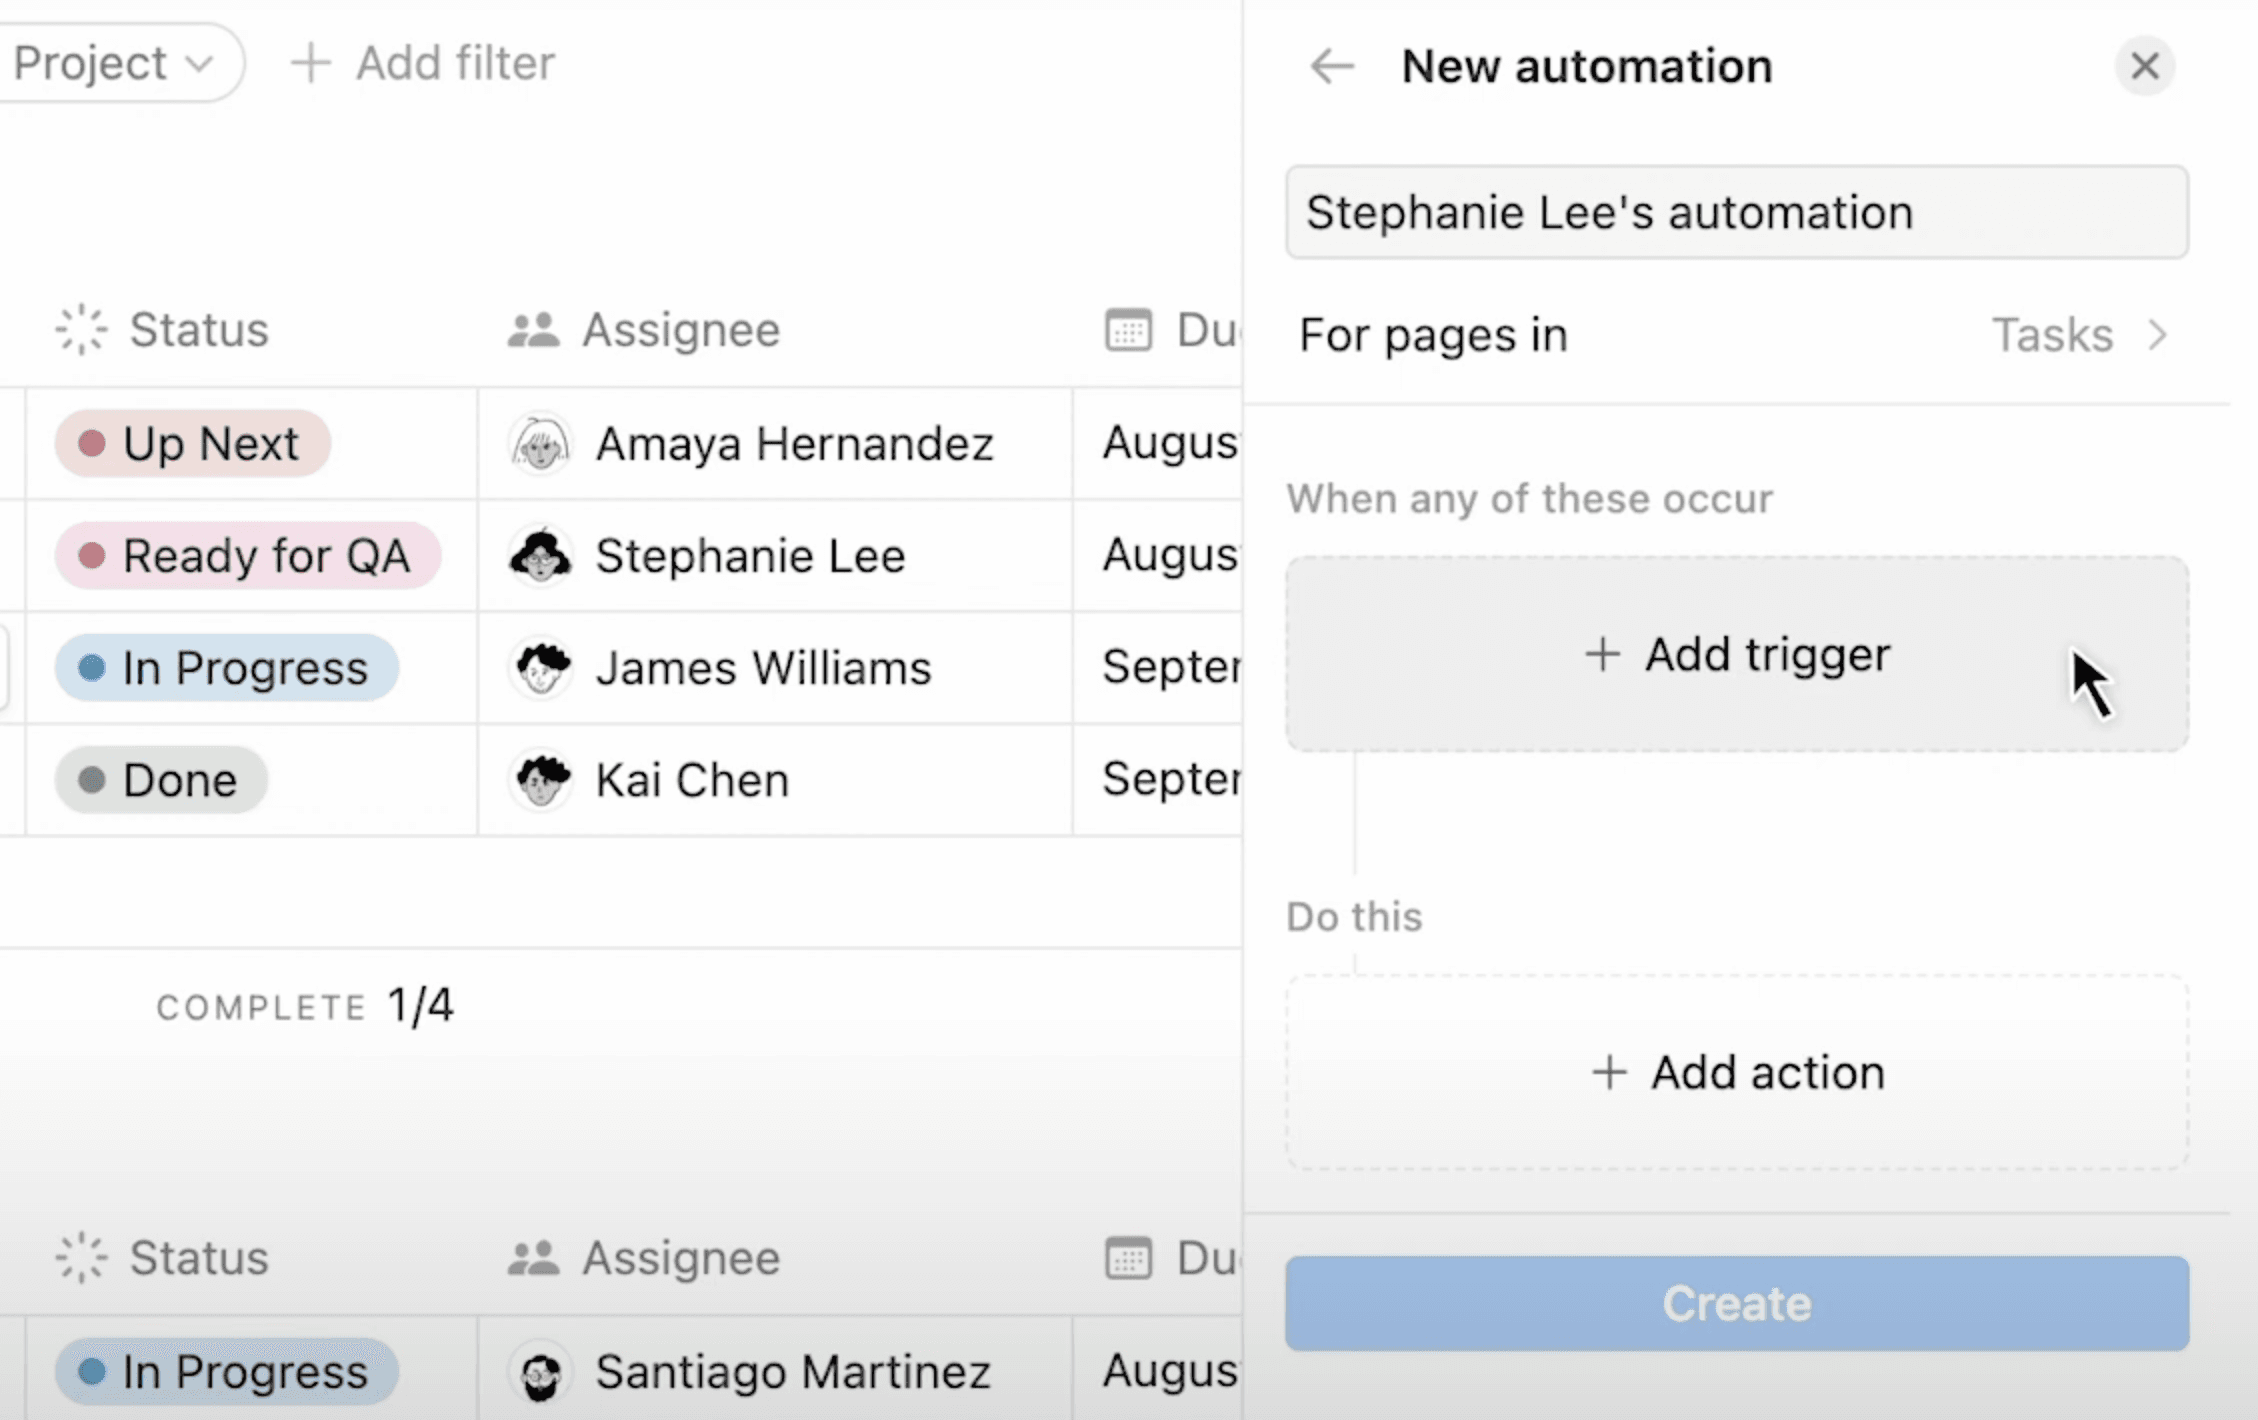This screenshot has height=1420, width=2258.
Task: Click the Complete 1/4 progress indicator
Action: (x=305, y=1006)
